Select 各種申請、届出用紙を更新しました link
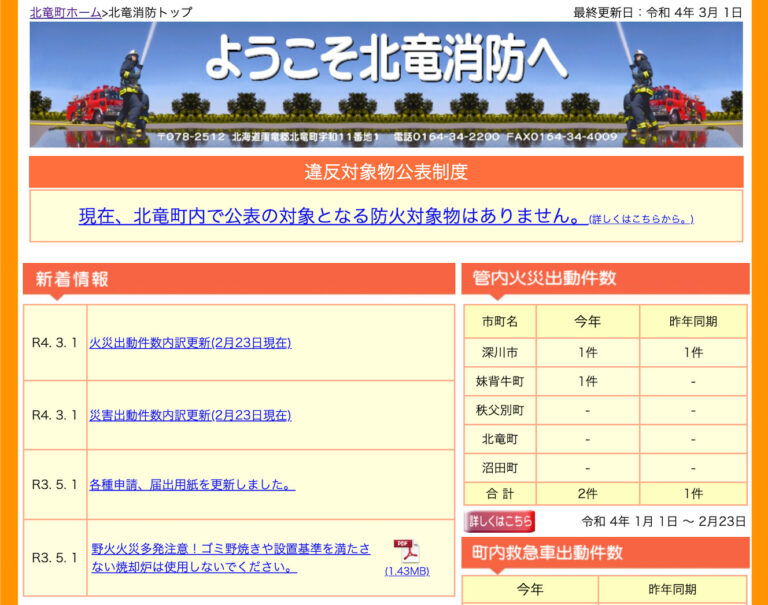The width and height of the screenshot is (768, 605). [x=191, y=484]
